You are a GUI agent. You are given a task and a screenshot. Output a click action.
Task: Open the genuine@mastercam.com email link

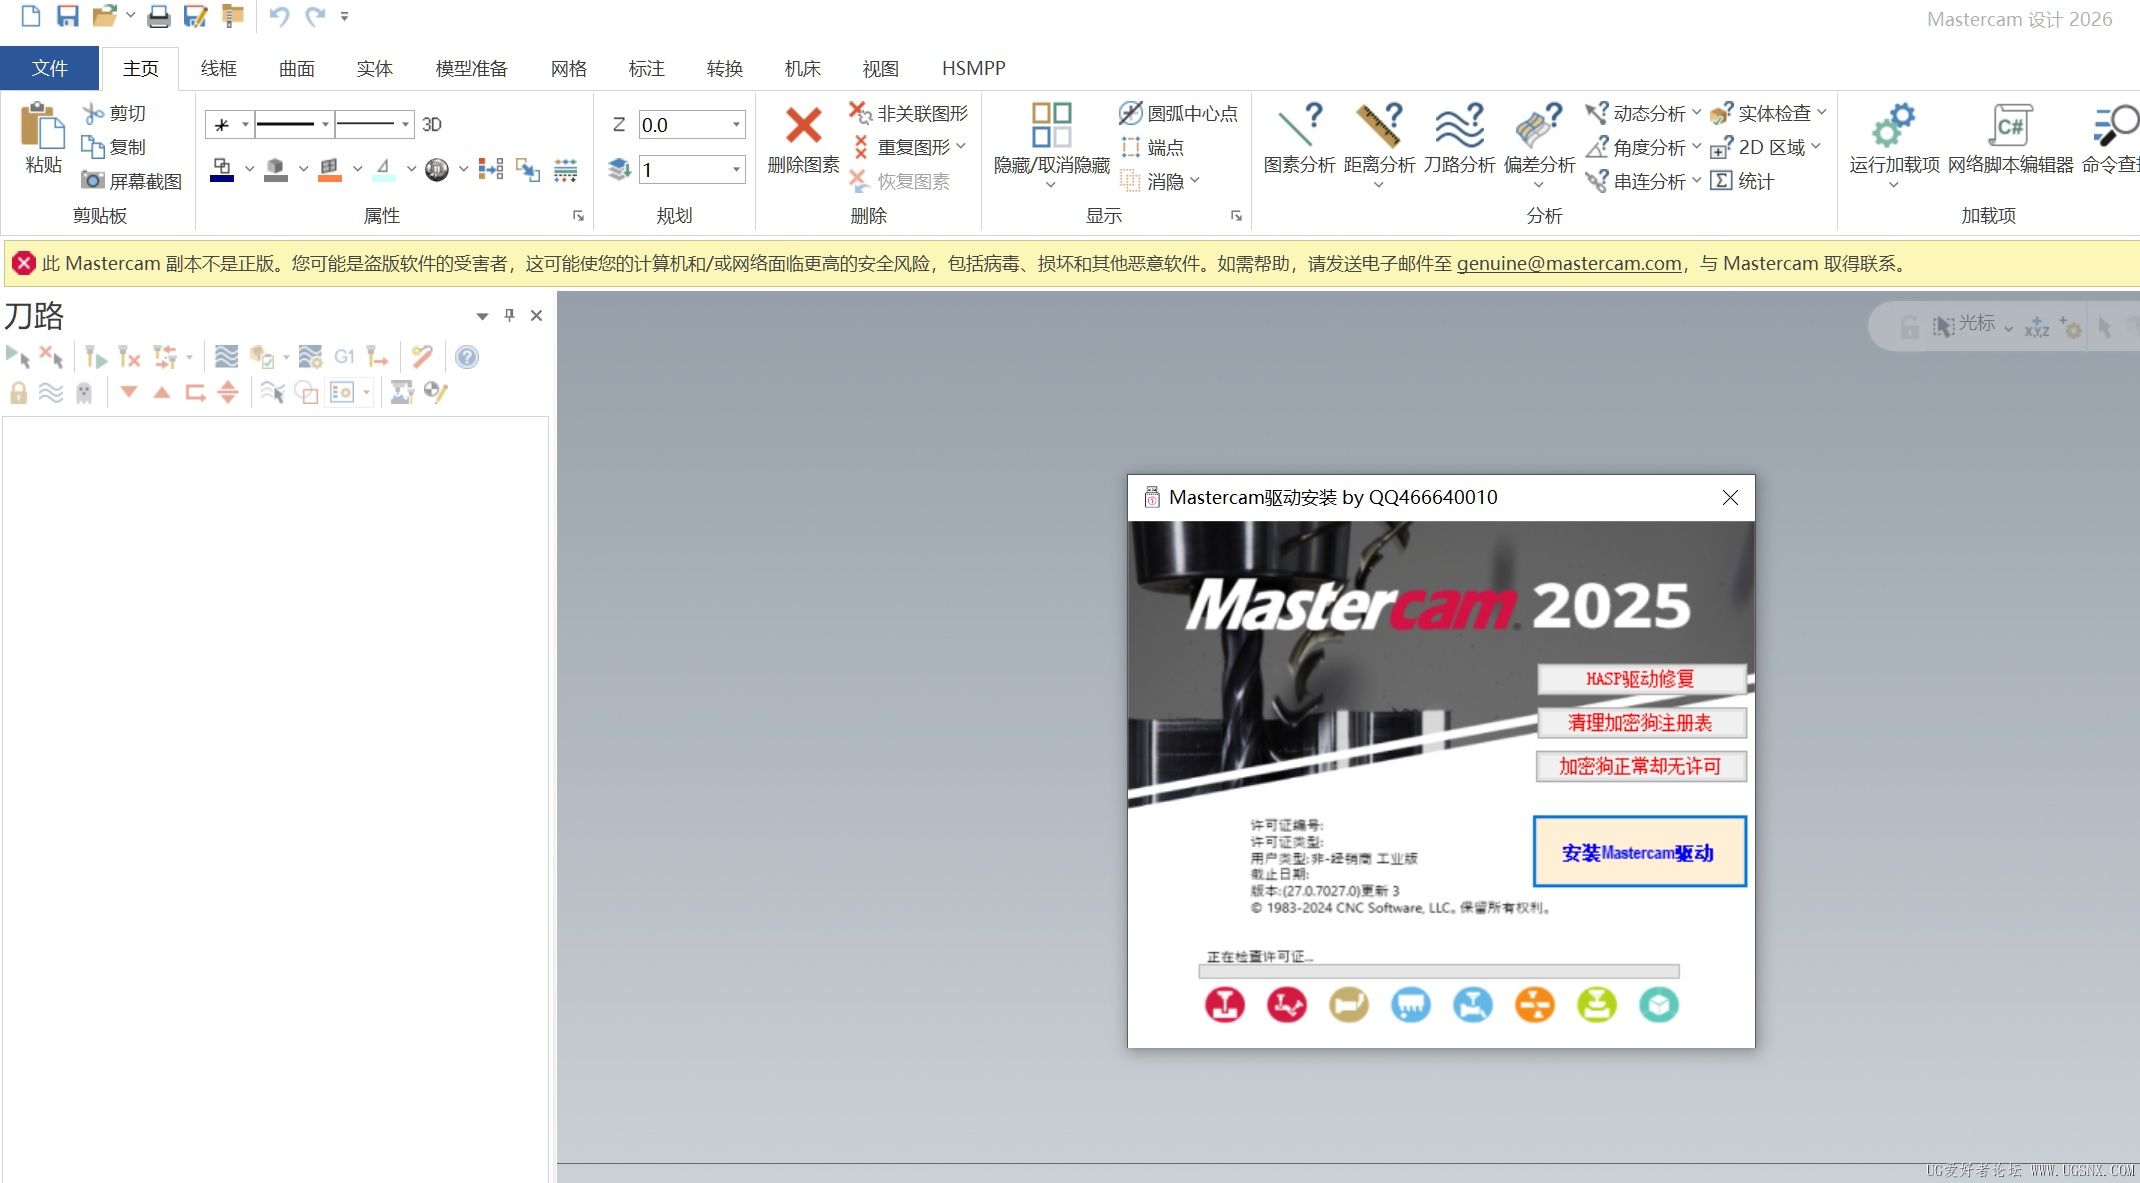[x=1568, y=263]
